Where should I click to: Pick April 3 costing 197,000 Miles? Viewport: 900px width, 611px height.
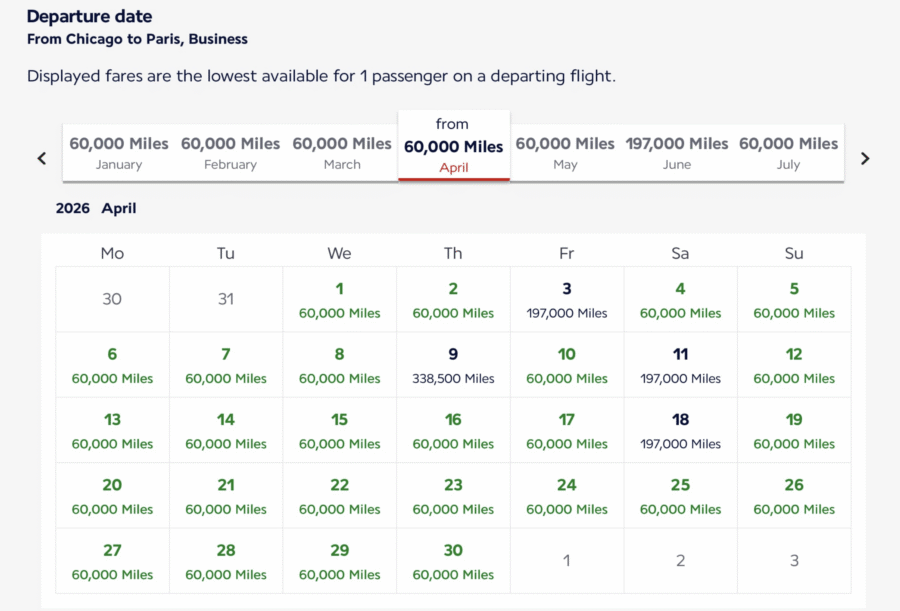click(x=566, y=300)
